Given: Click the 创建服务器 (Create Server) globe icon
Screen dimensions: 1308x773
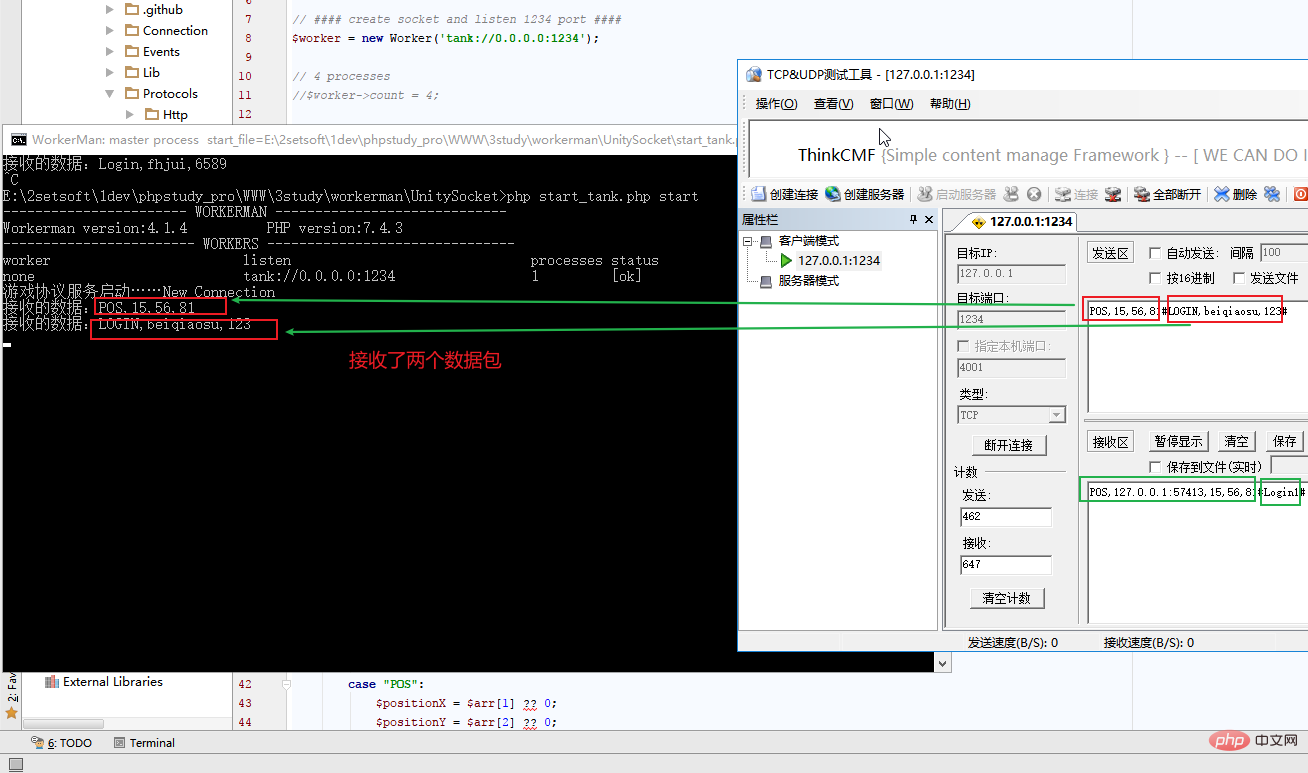Looking at the screenshot, I should pyautogui.click(x=833, y=194).
